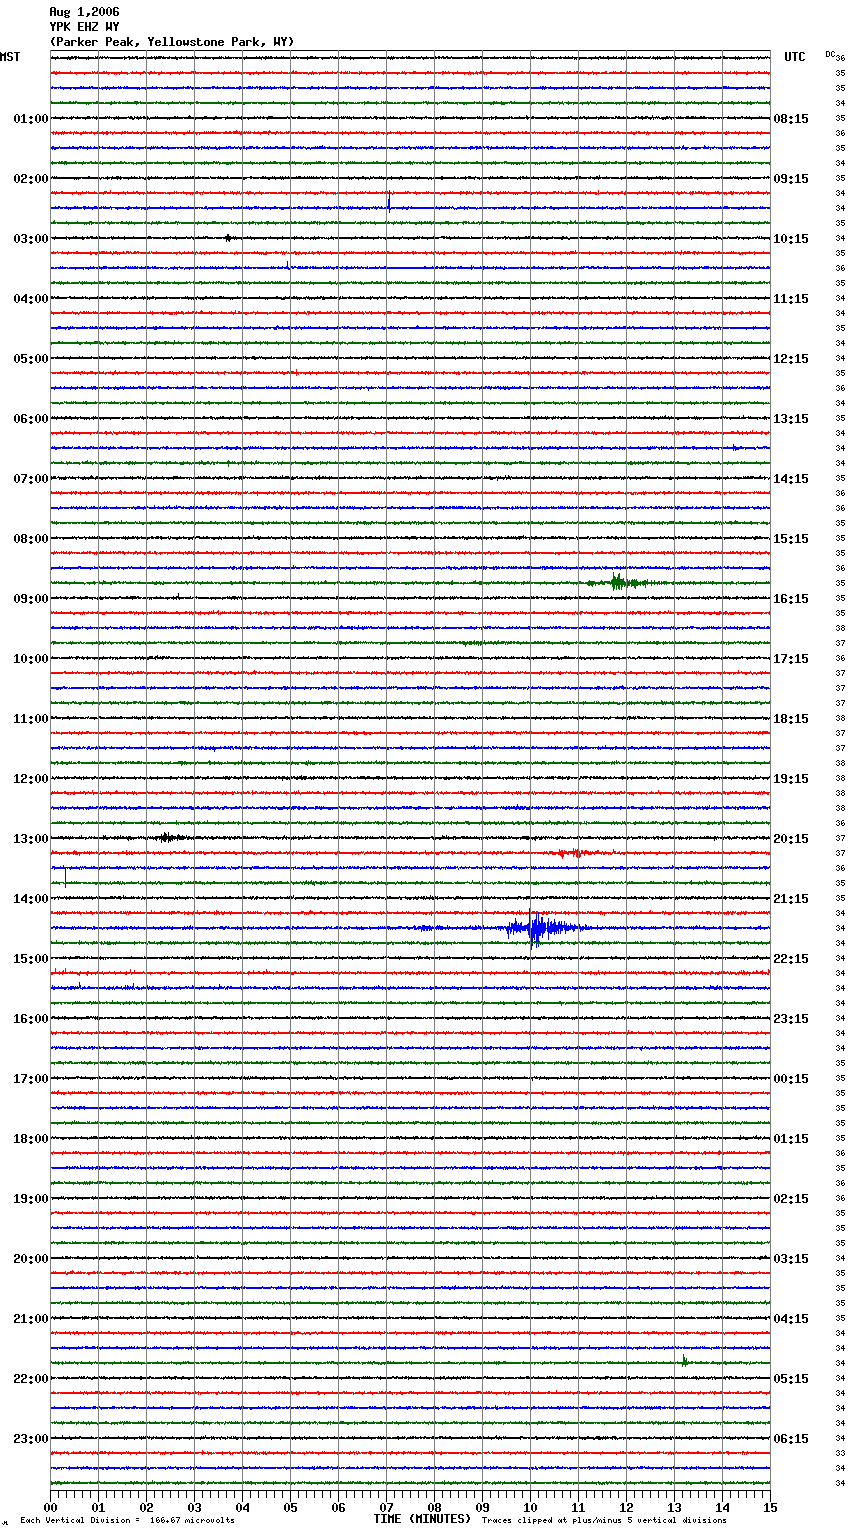Click the 20:15 UTC time label
The height and width of the screenshot is (1534, 850).
pos(791,839)
